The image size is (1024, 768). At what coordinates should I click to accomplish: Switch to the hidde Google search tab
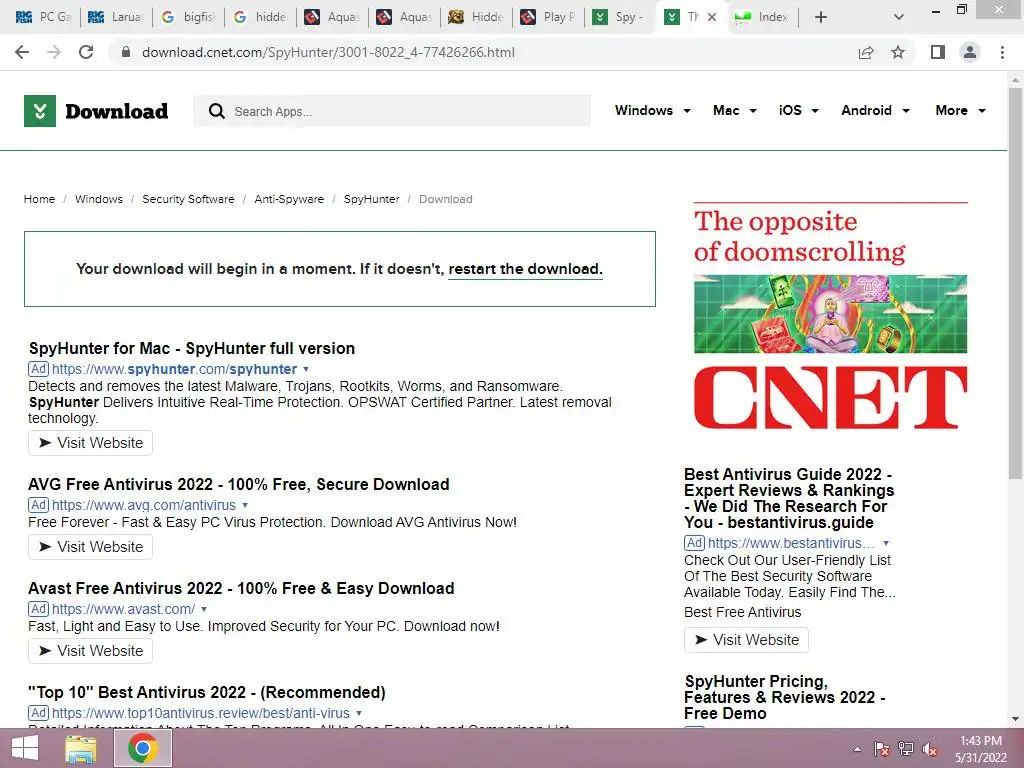[259, 17]
